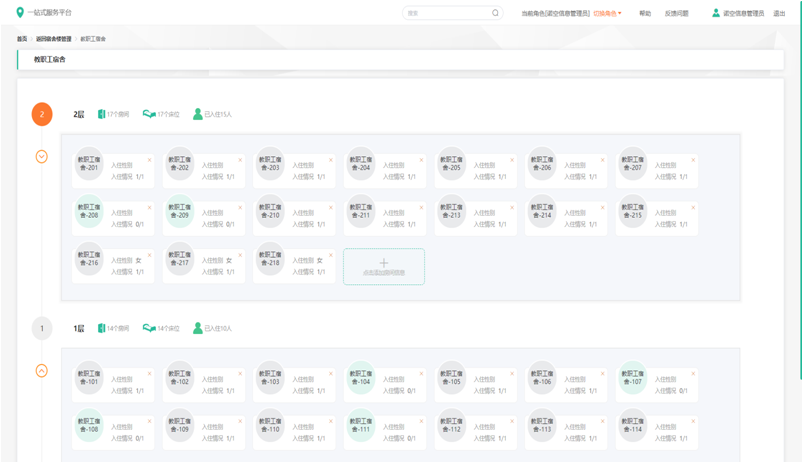Click the bed count icon for floor 2

click(x=149, y=114)
